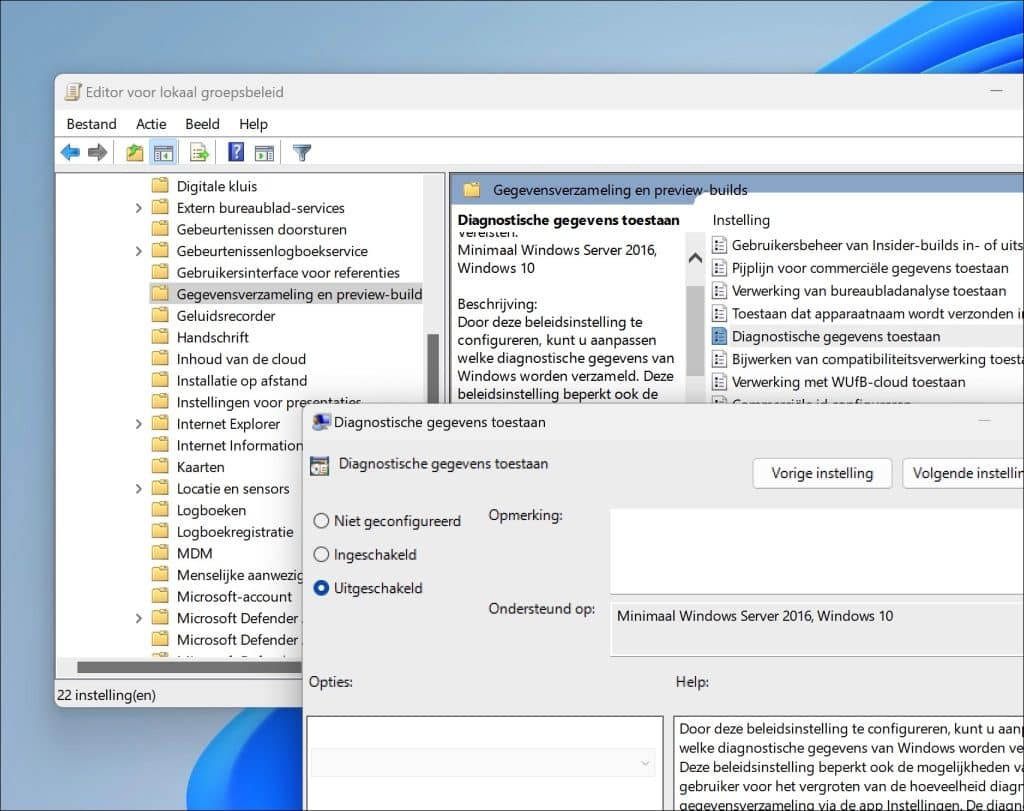Click the Export list toolbar icon
The width and height of the screenshot is (1024, 811).
point(199,153)
